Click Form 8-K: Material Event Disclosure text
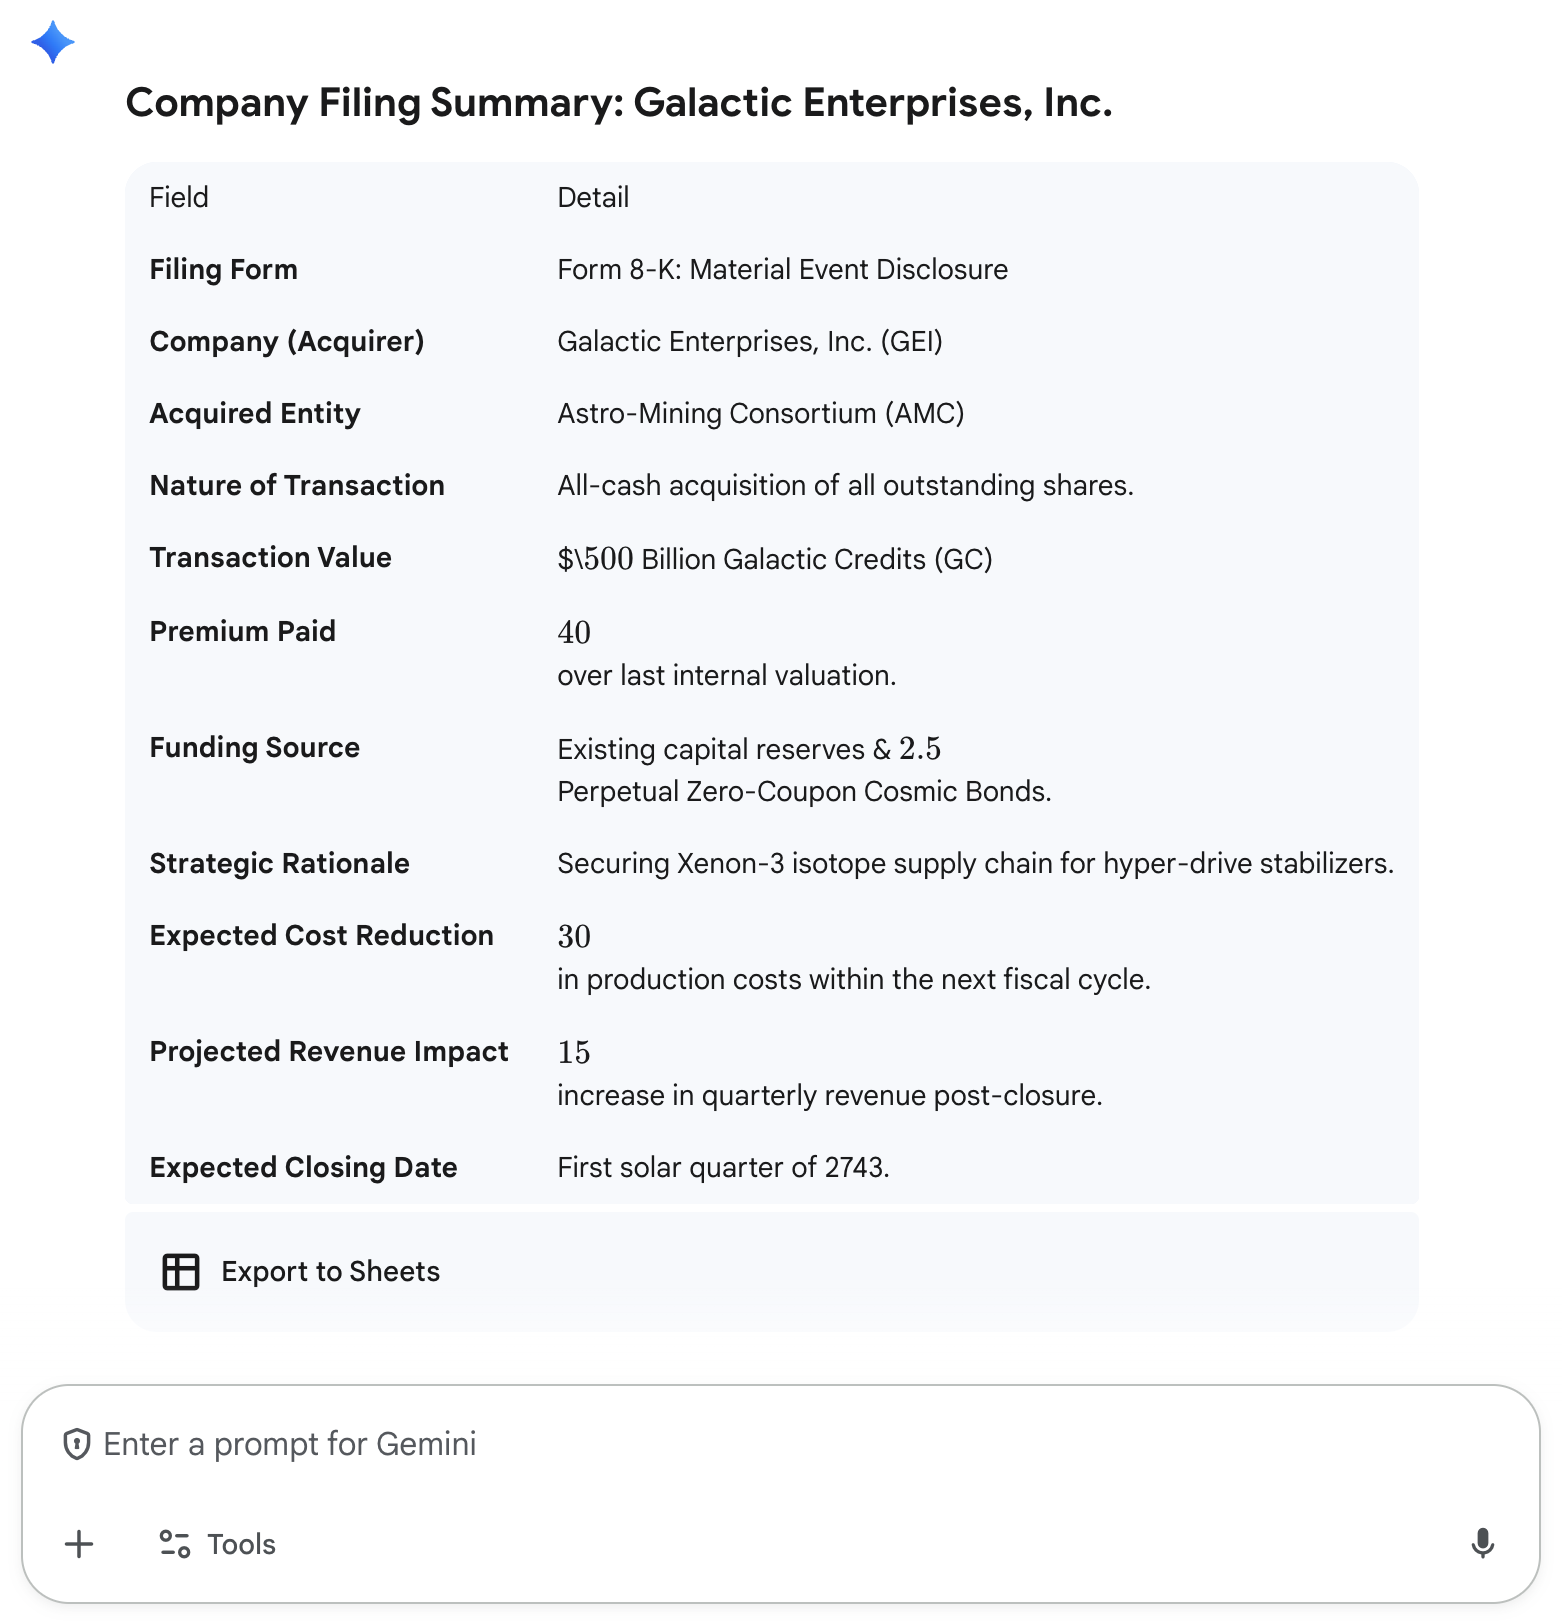This screenshot has width=1562, height=1624. click(x=782, y=269)
